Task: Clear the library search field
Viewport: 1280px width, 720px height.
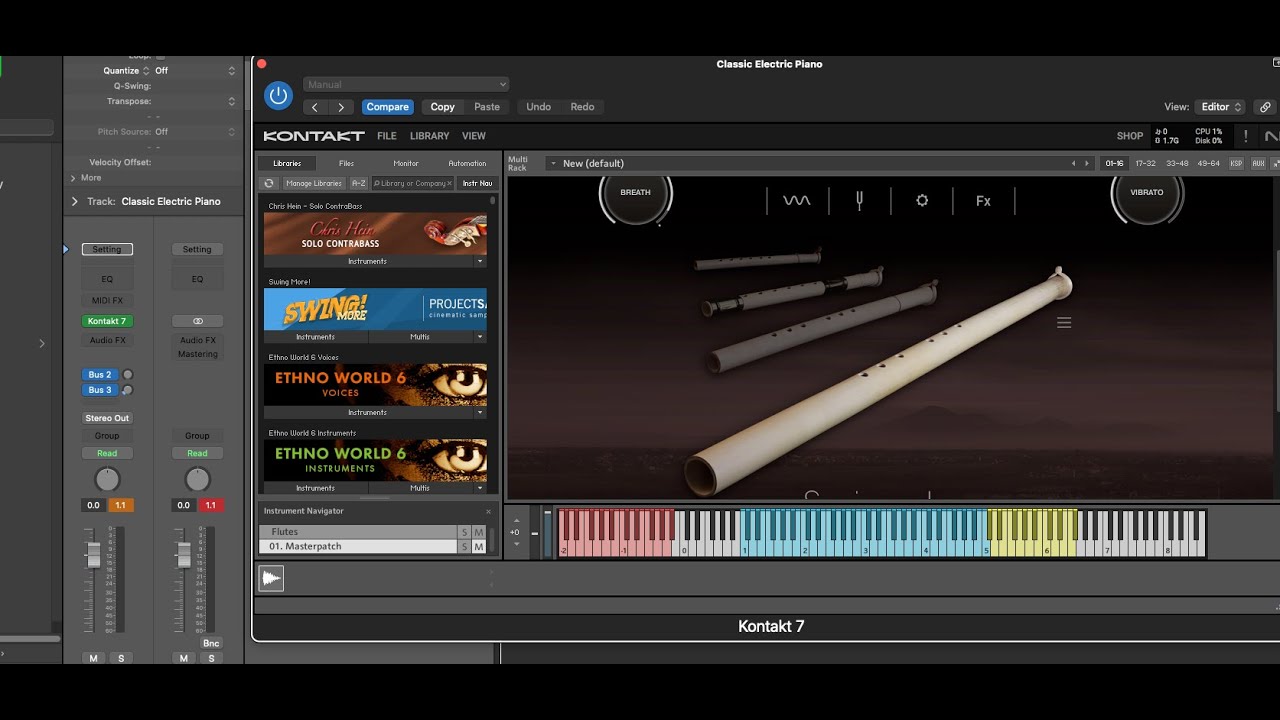Action: pyautogui.click(x=449, y=183)
